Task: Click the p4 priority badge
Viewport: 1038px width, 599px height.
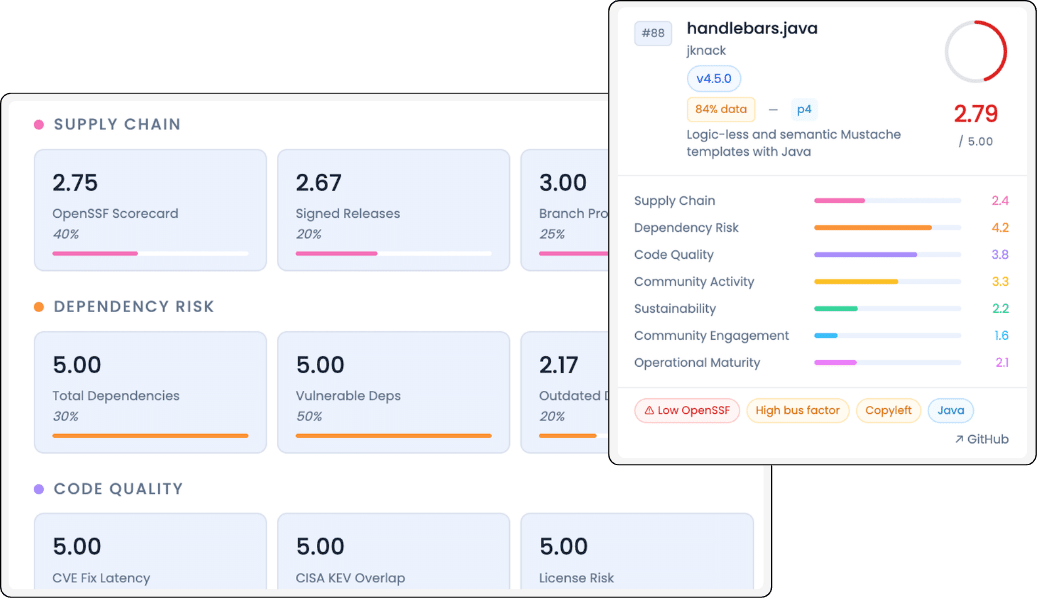Action: pos(804,109)
